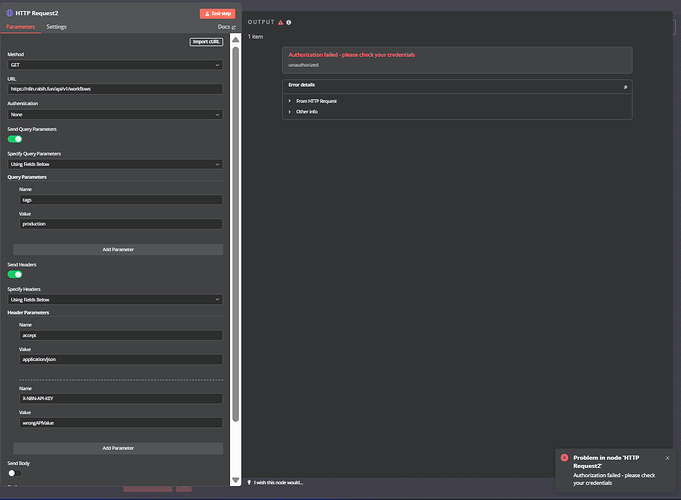Open the Authentication dropdown set to None

[115, 114]
